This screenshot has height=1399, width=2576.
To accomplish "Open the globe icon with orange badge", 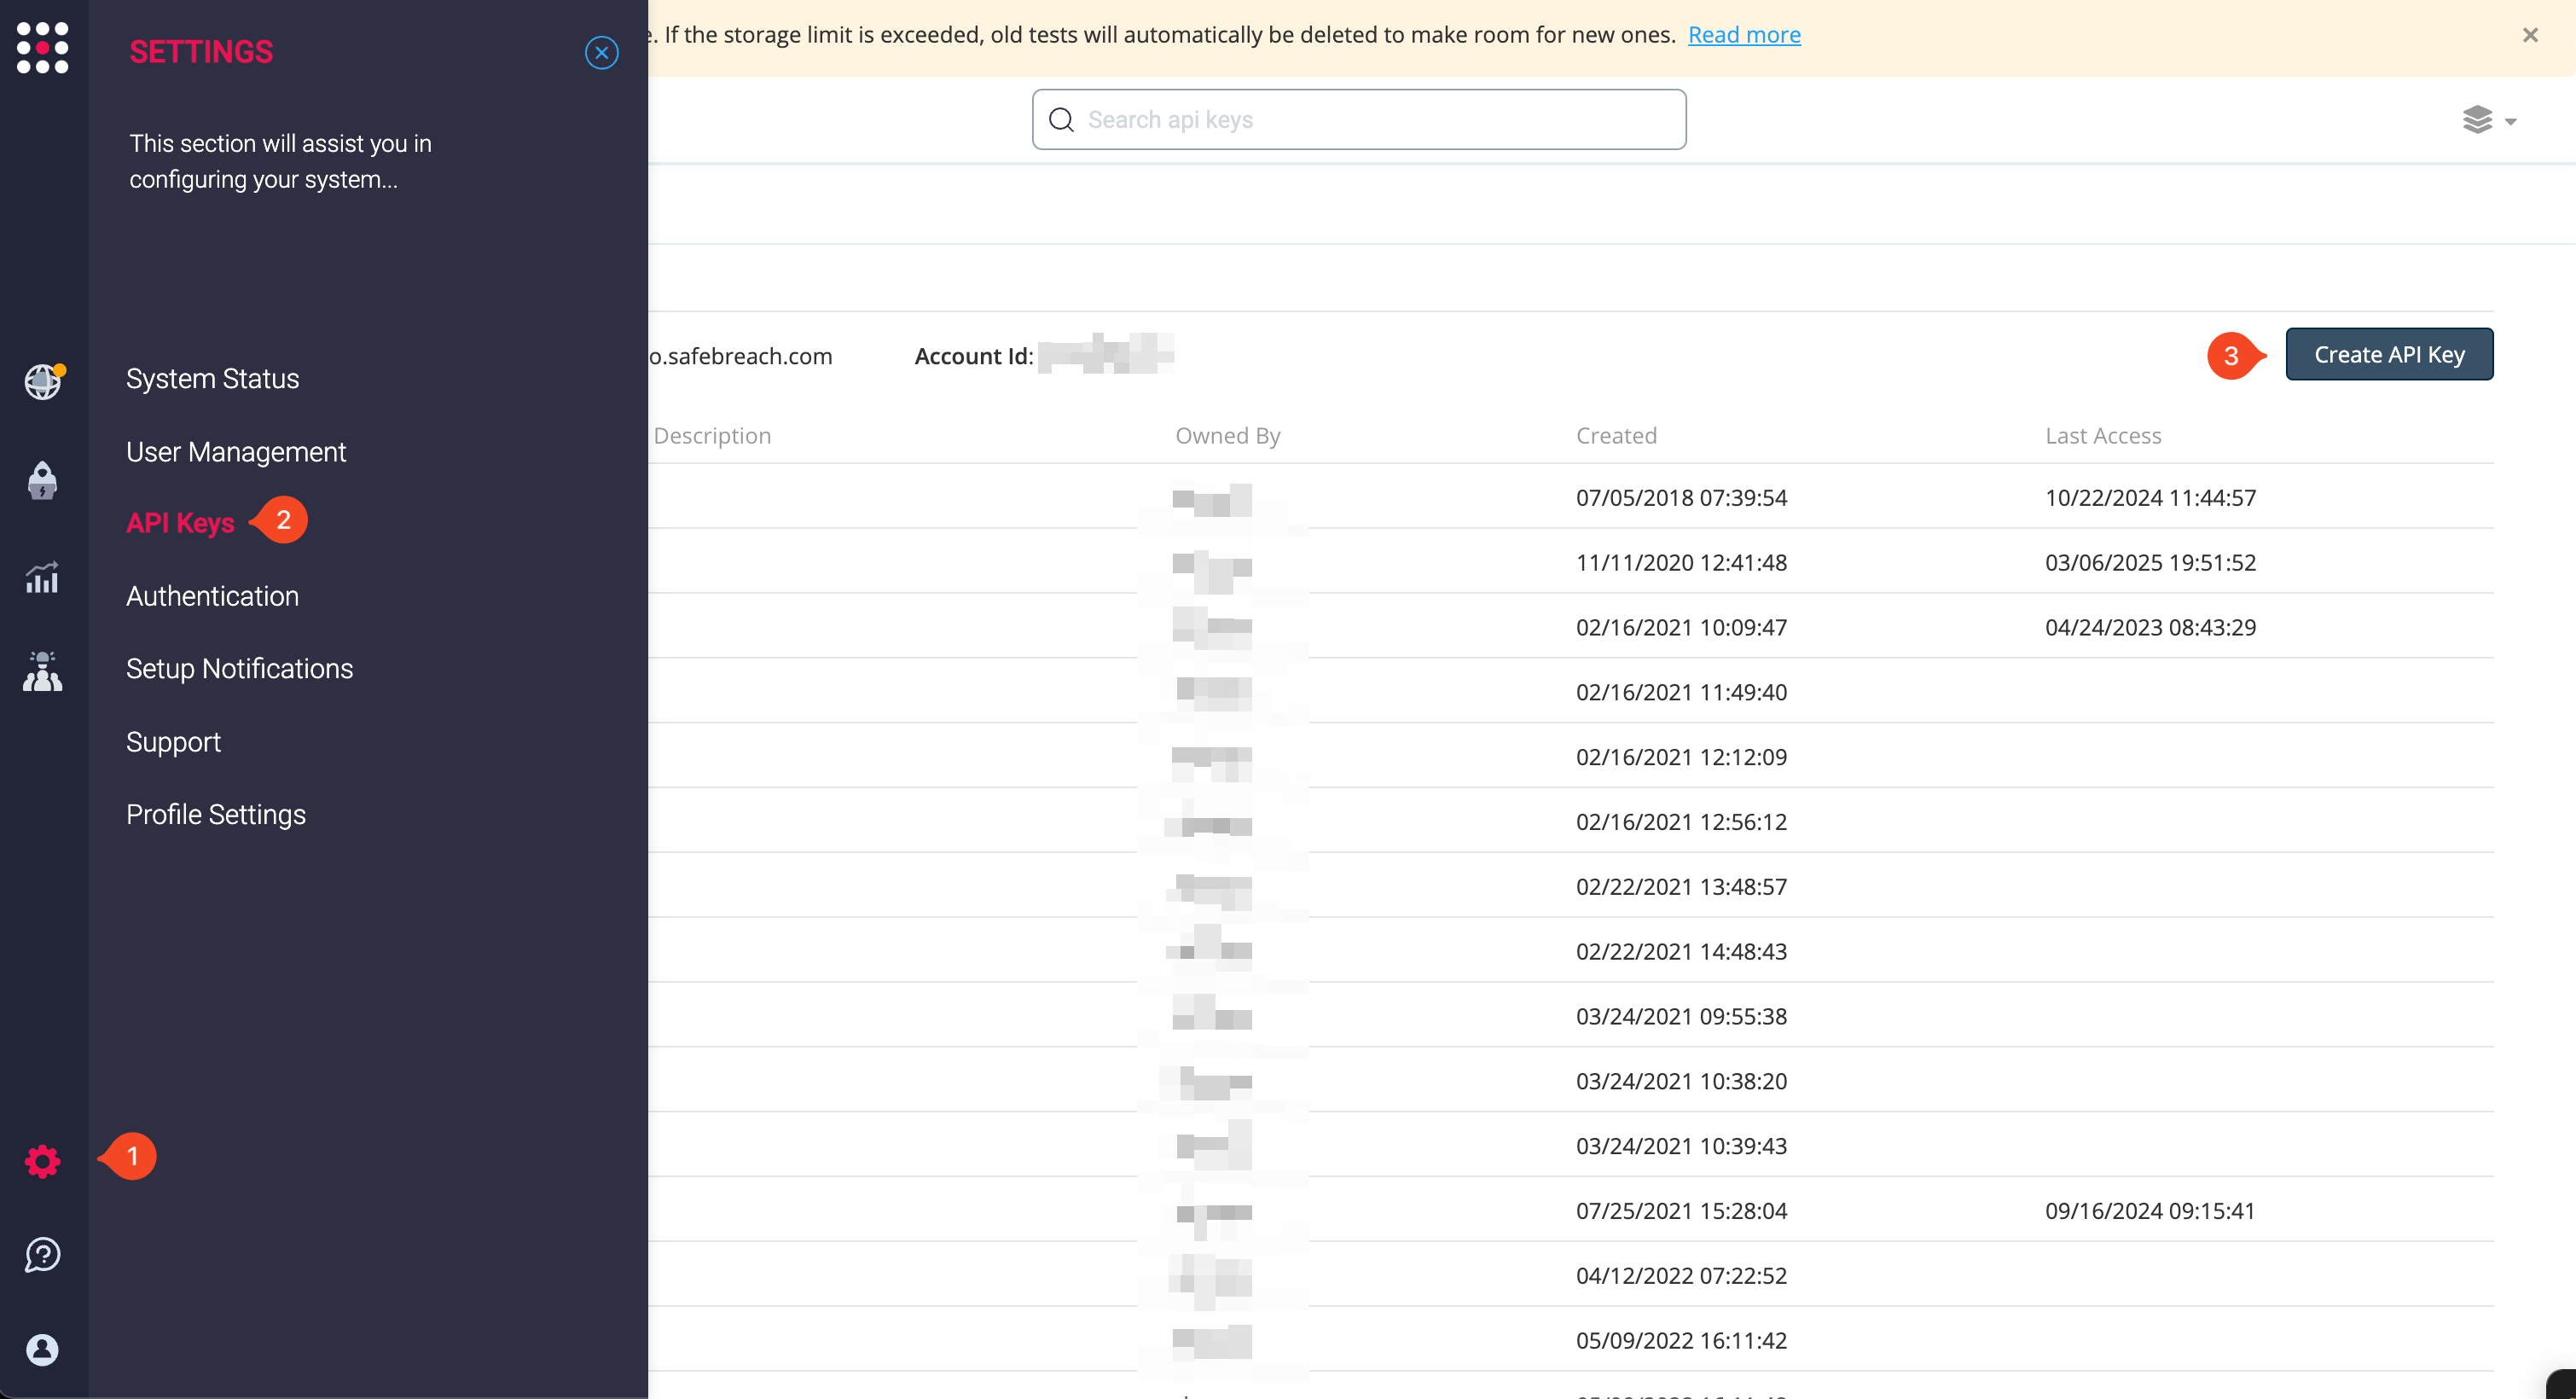I will [x=42, y=382].
